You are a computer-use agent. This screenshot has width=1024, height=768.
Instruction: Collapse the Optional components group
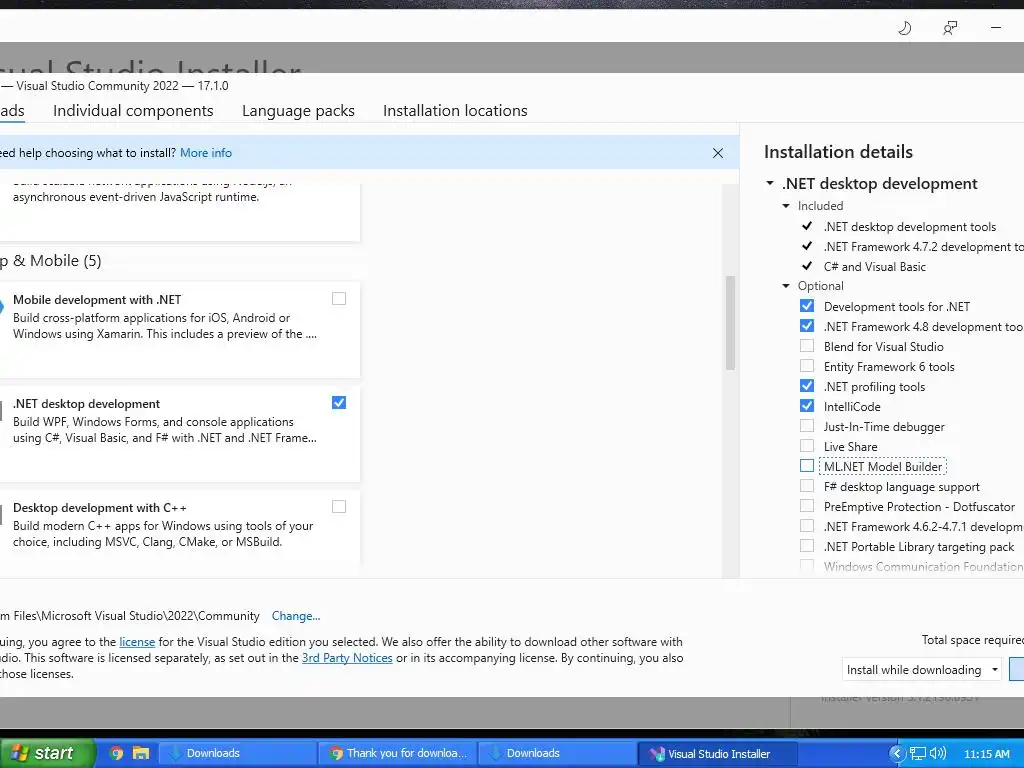tap(786, 286)
